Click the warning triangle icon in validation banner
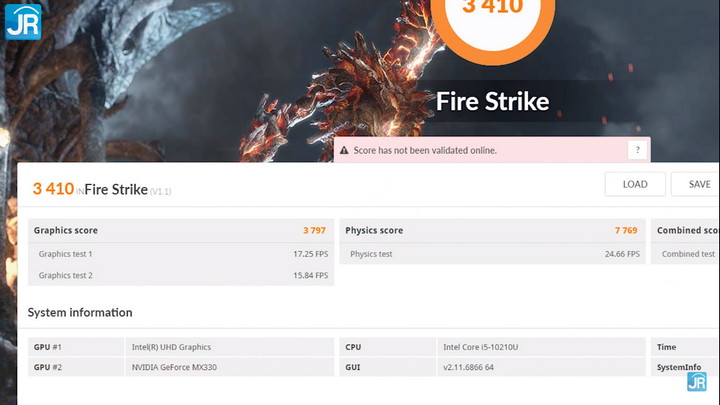This screenshot has height=405, width=720. coord(344,150)
